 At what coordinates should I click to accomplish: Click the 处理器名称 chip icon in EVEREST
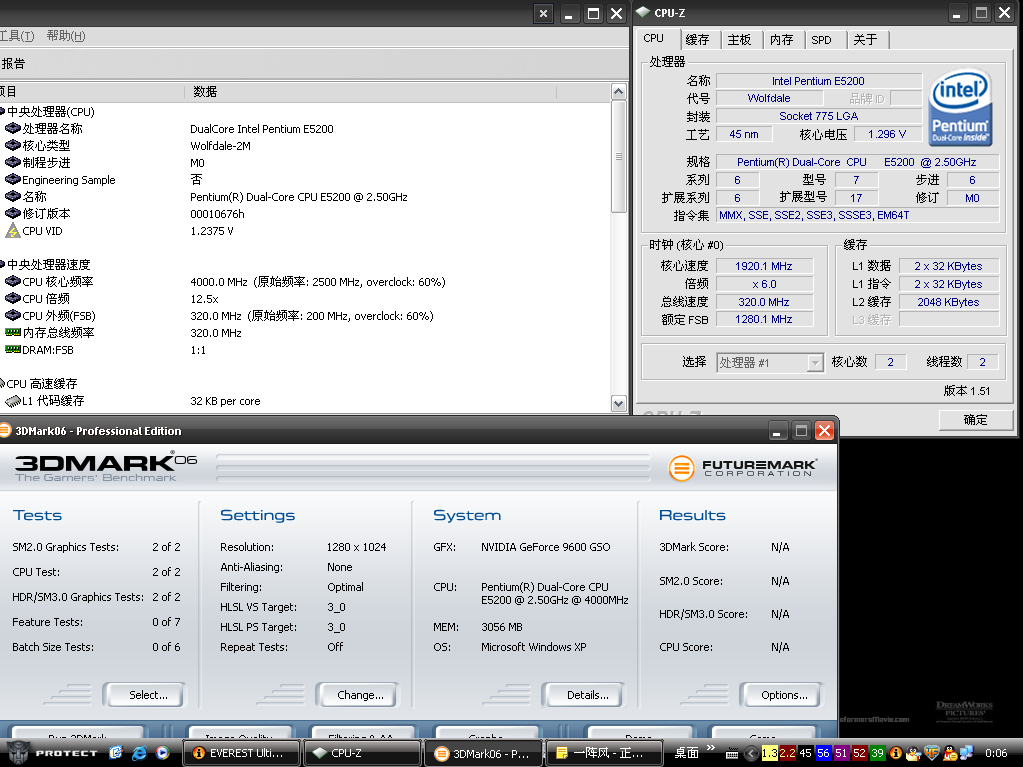click(x=12, y=128)
